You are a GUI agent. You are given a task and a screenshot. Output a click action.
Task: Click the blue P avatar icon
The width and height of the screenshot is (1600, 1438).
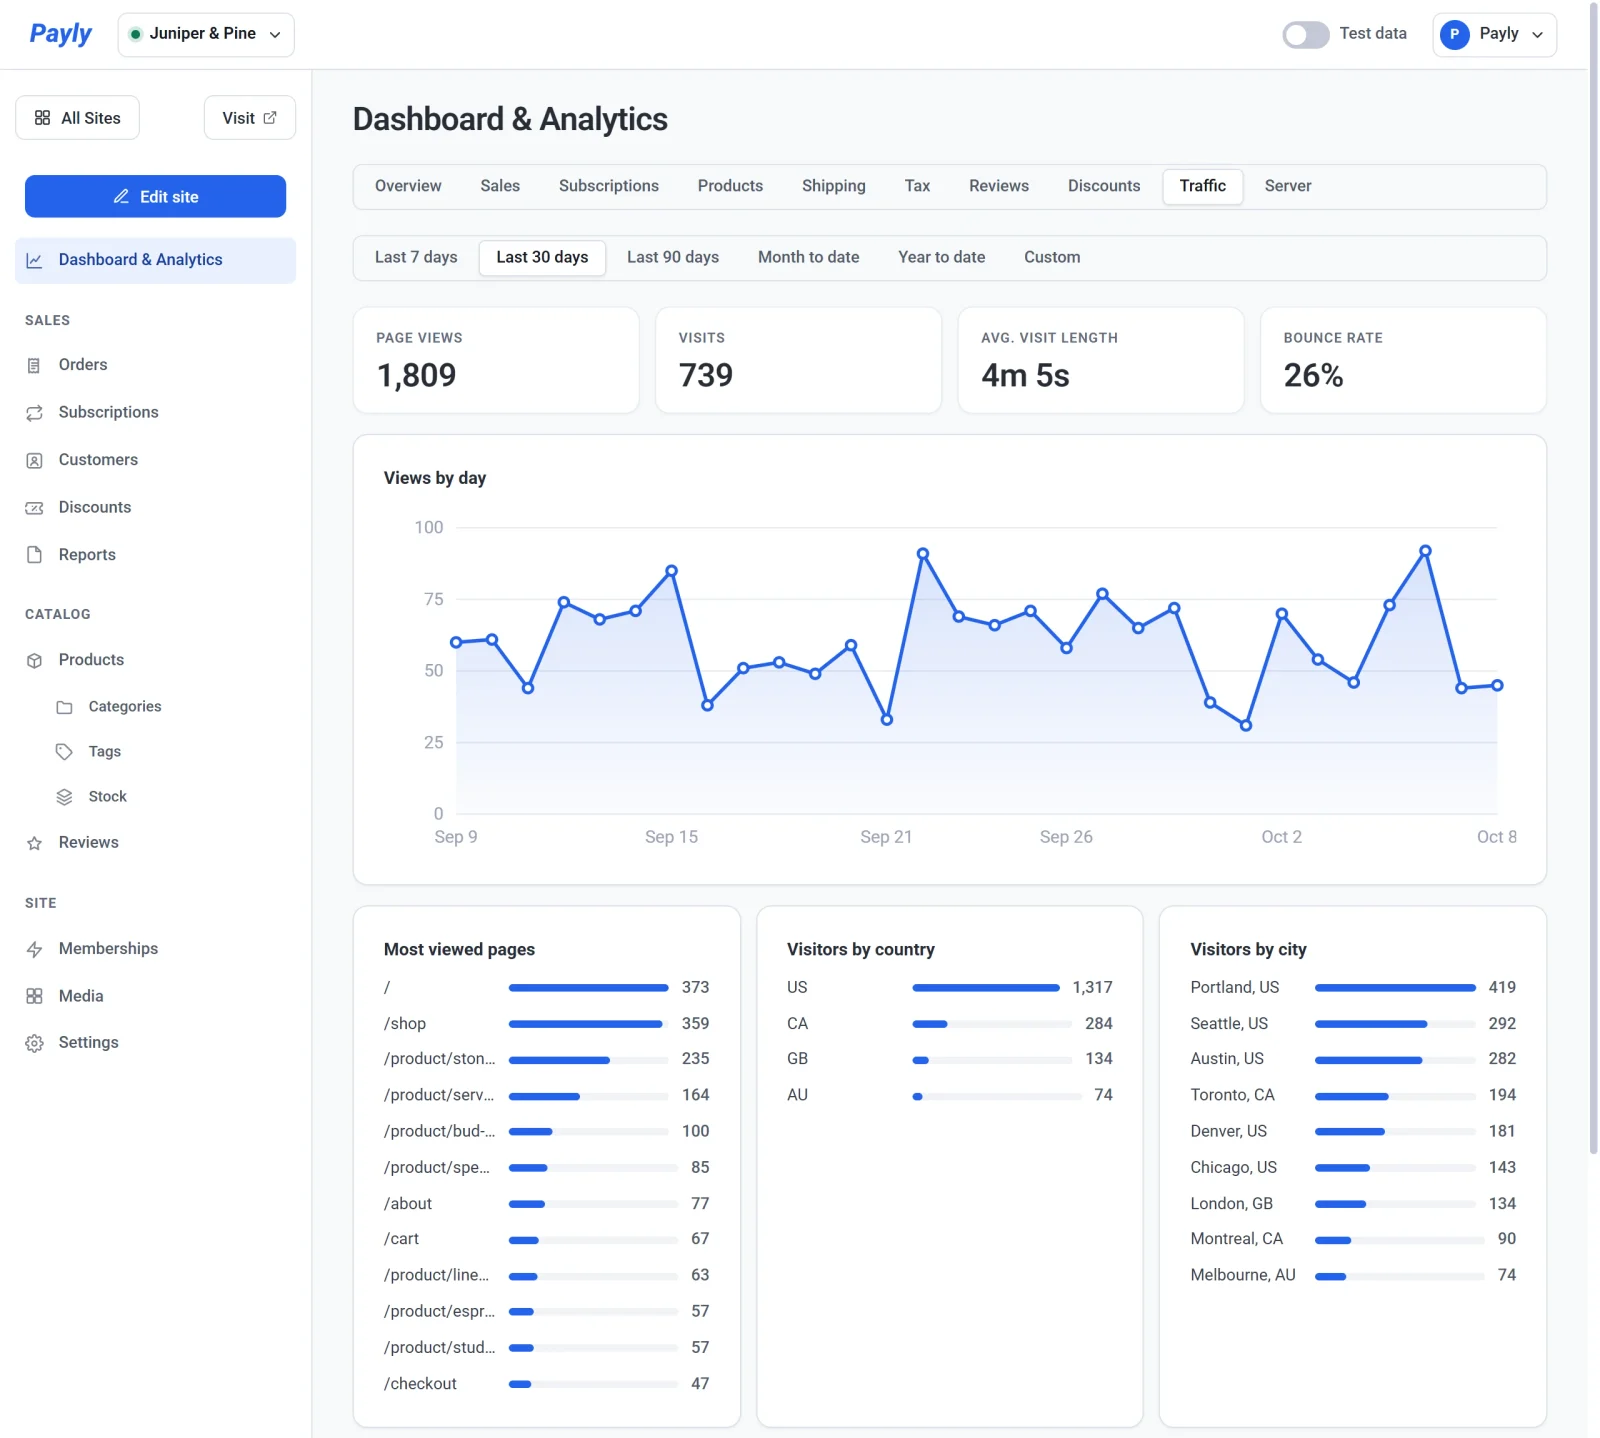pos(1454,34)
